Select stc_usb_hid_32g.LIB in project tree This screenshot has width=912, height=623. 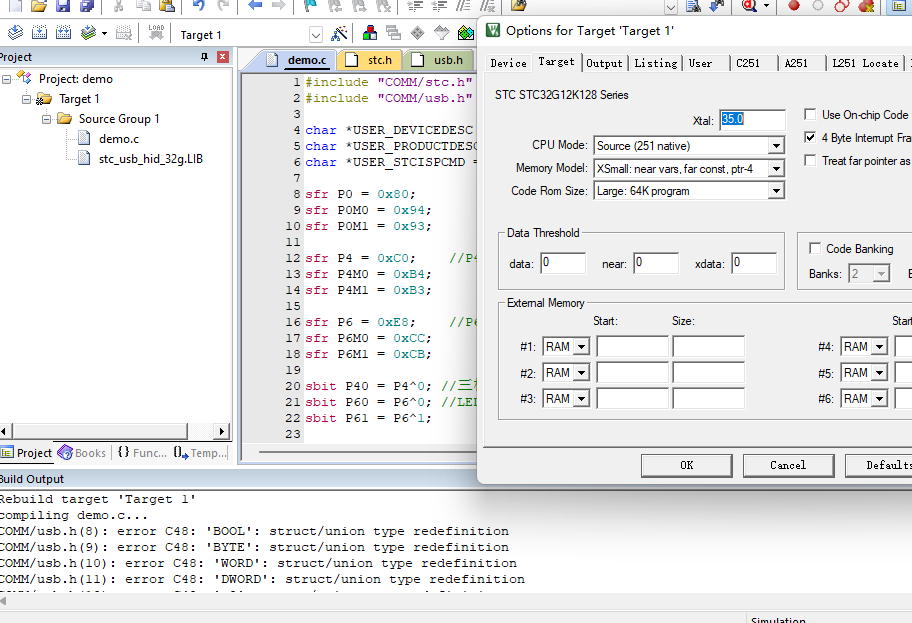pyautogui.click(x=150, y=159)
